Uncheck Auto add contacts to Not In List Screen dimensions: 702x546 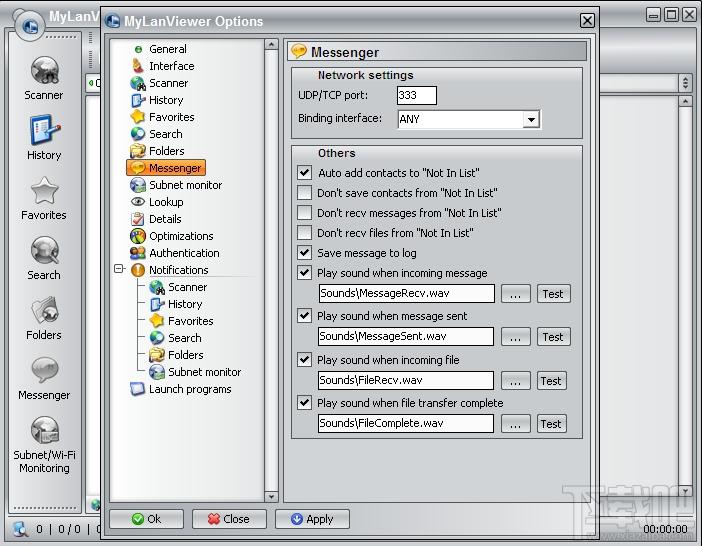click(x=305, y=173)
